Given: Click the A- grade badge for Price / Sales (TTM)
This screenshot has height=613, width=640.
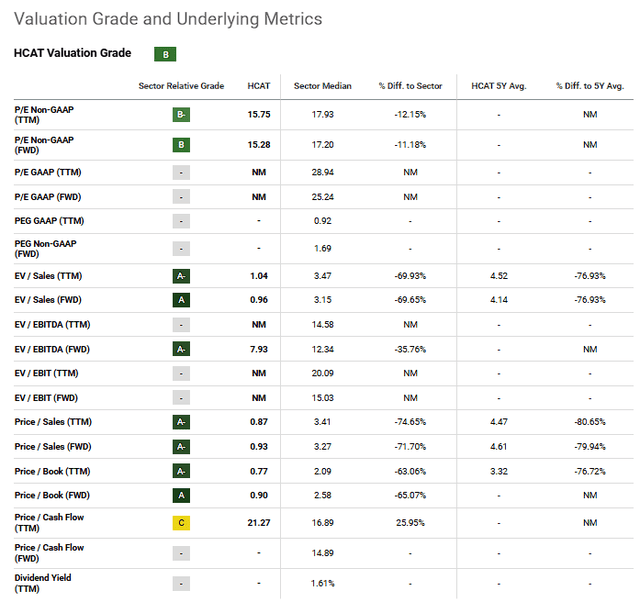Looking at the screenshot, I should [x=181, y=421].
